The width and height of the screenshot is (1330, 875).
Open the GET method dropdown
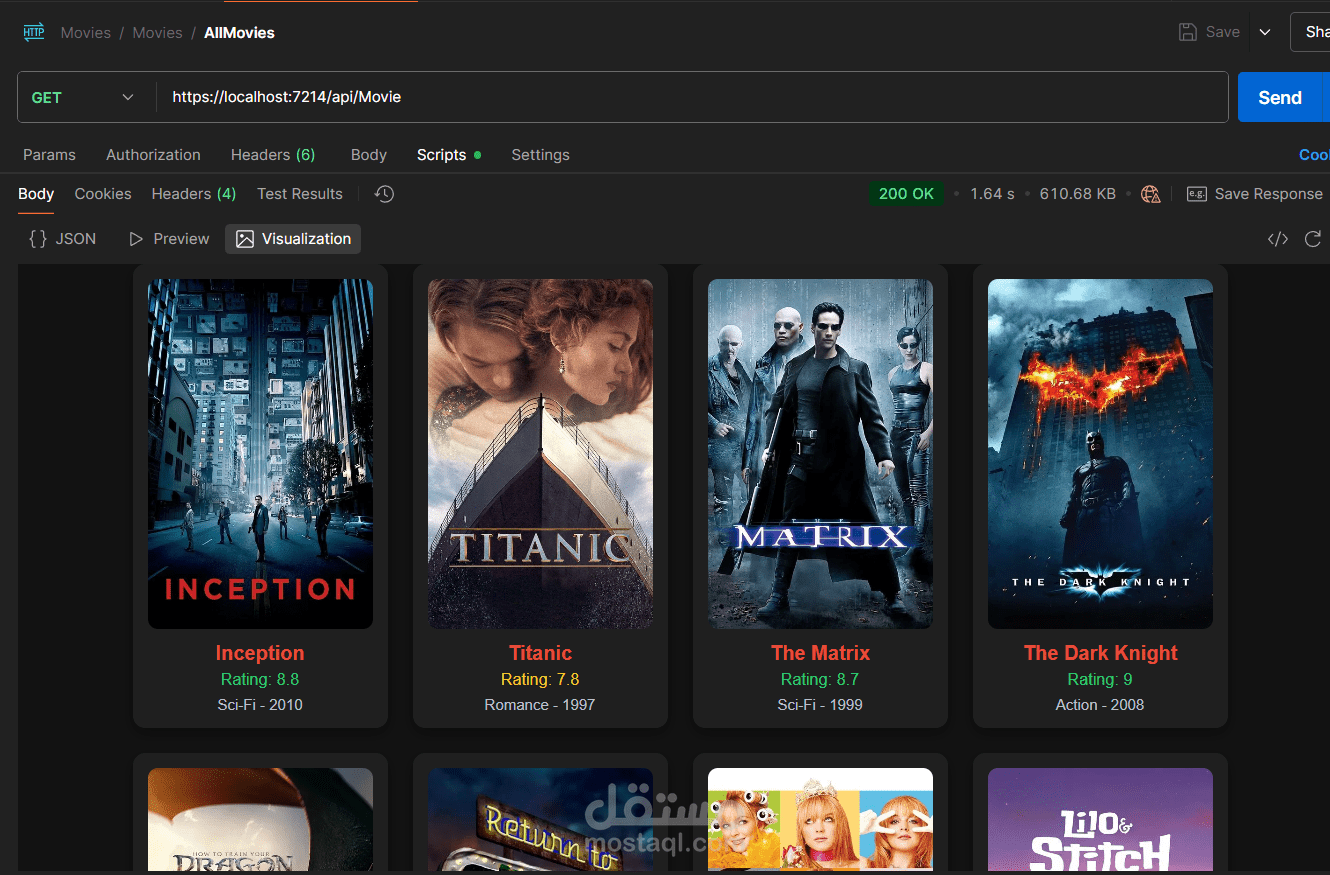tap(83, 97)
